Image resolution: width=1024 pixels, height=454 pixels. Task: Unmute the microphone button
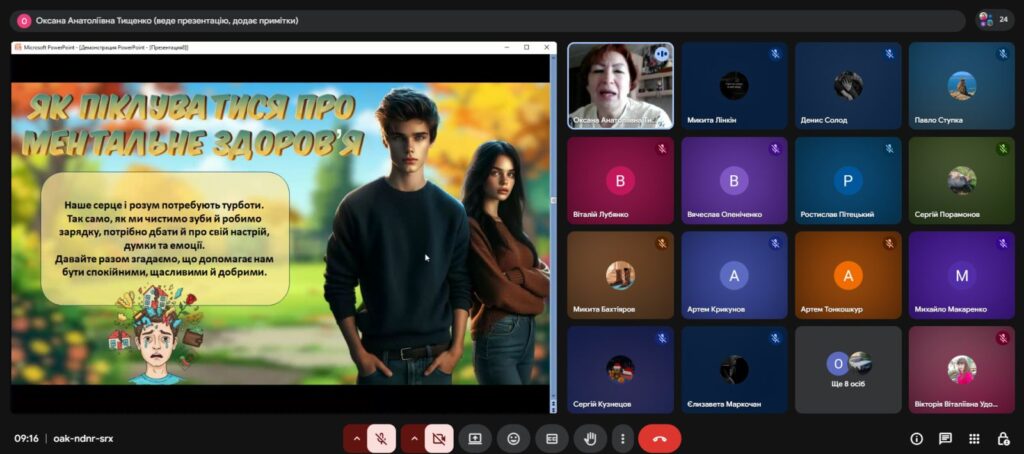[x=381, y=439]
